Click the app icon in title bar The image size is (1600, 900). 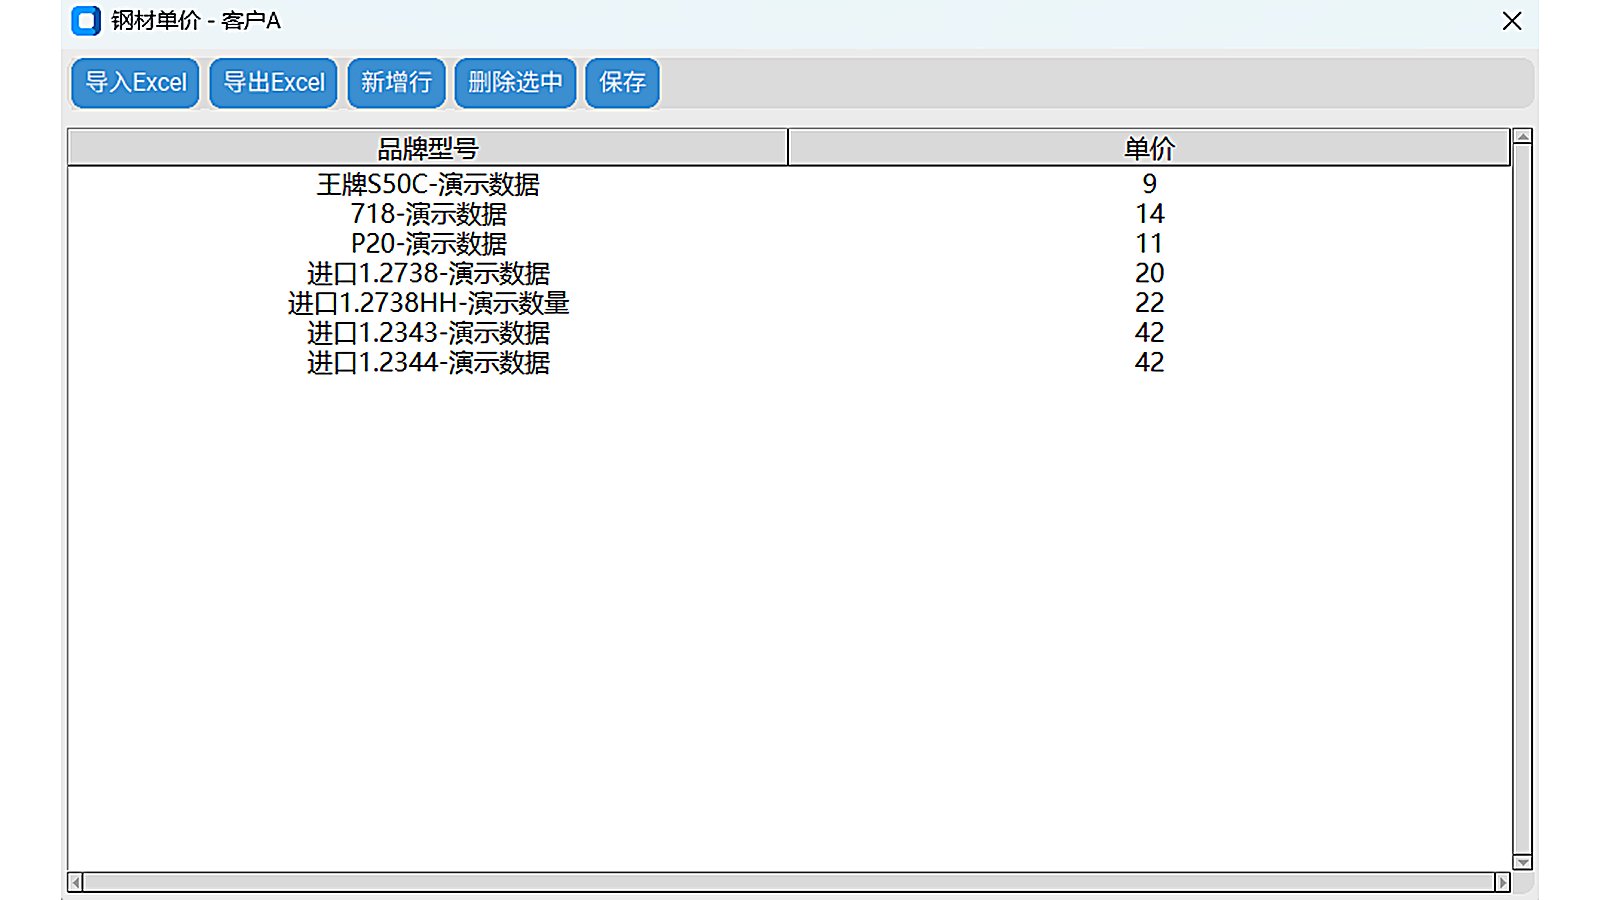click(87, 20)
